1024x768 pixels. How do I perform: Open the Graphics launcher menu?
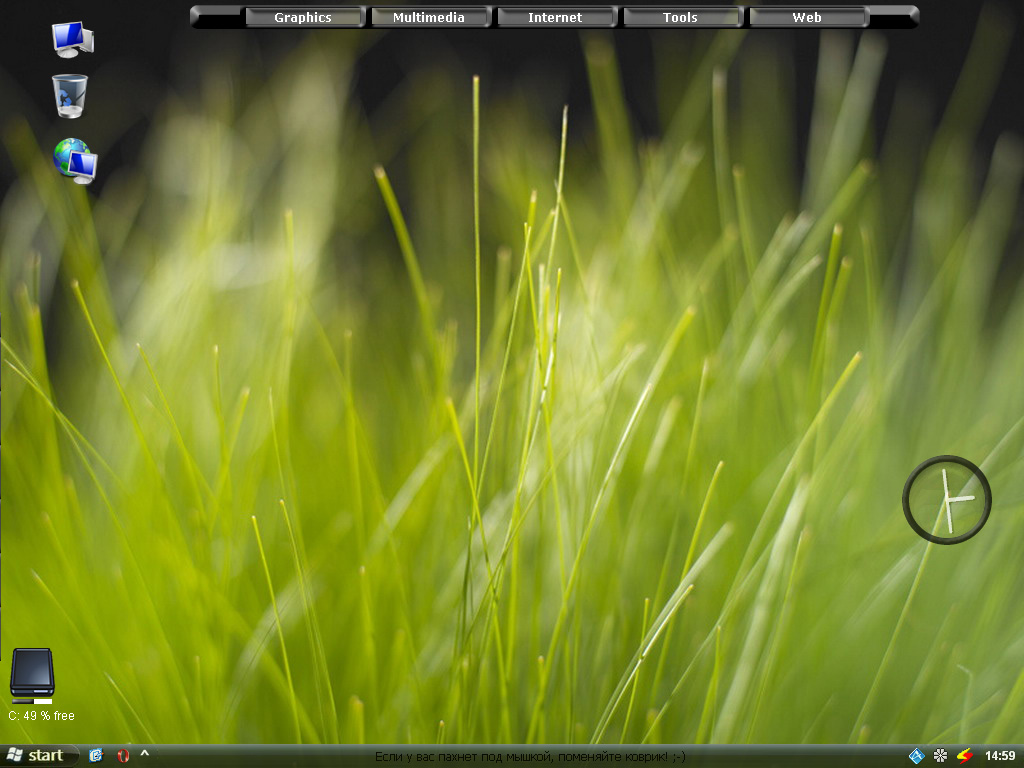(303, 17)
